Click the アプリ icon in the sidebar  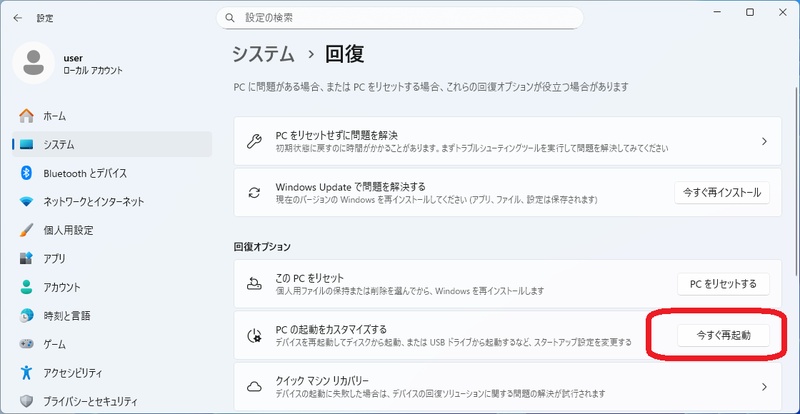click(x=27, y=258)
